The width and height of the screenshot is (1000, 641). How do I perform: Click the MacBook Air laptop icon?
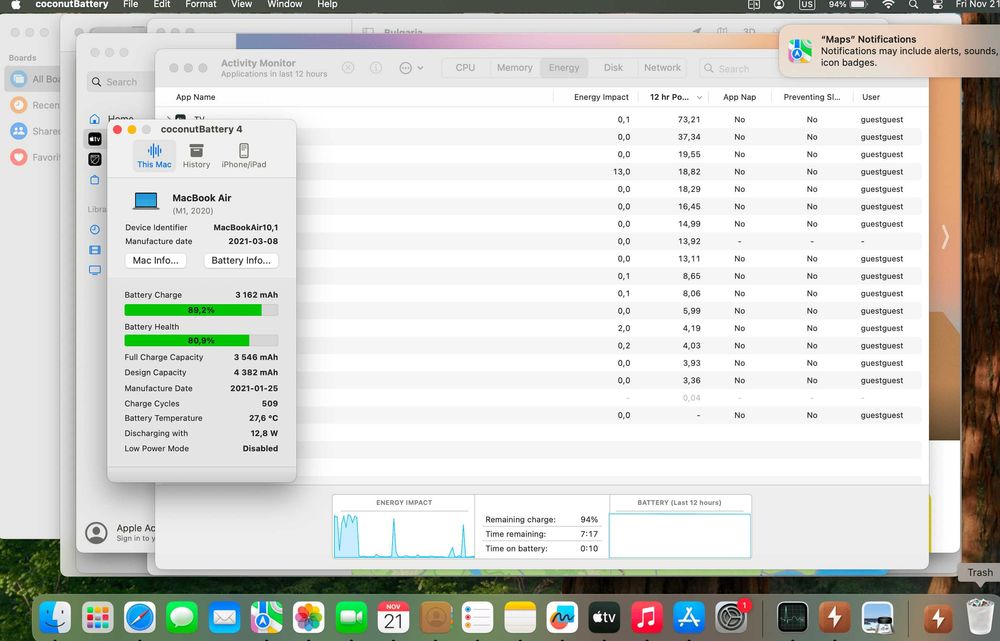(x=146, y=202)
